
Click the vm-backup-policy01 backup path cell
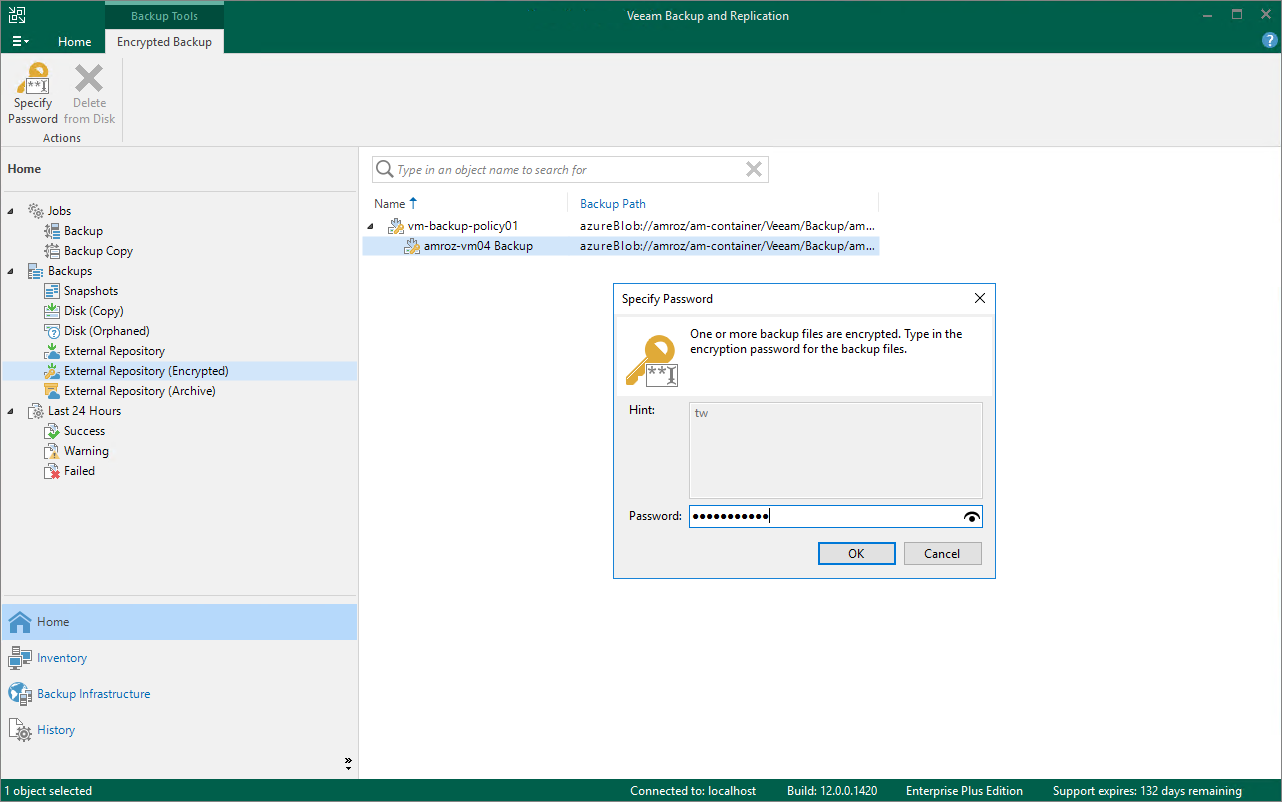728,226
